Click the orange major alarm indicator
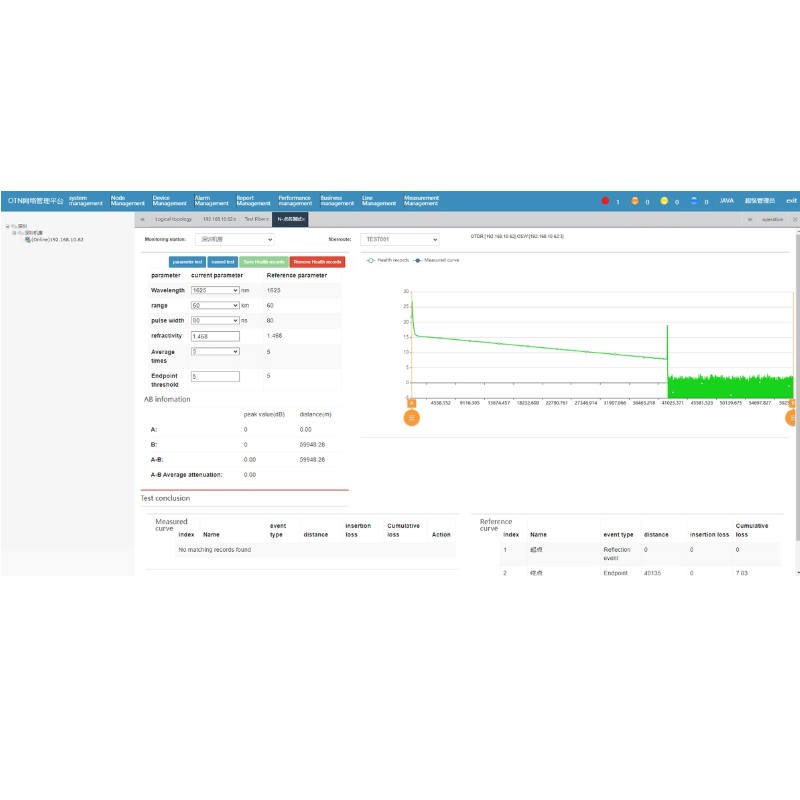800x800 pixels. click(635, 201)
